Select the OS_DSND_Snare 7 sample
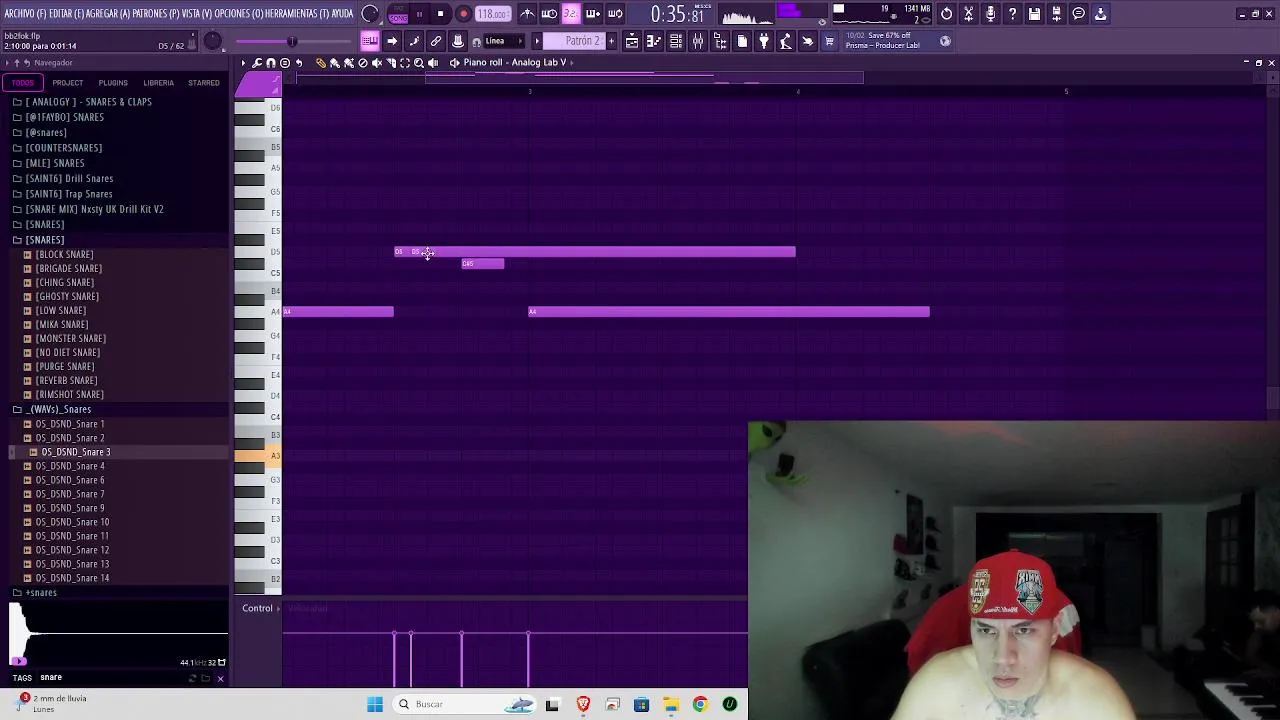The height and width of the screenshot is (720, 1280). point(70,494)
